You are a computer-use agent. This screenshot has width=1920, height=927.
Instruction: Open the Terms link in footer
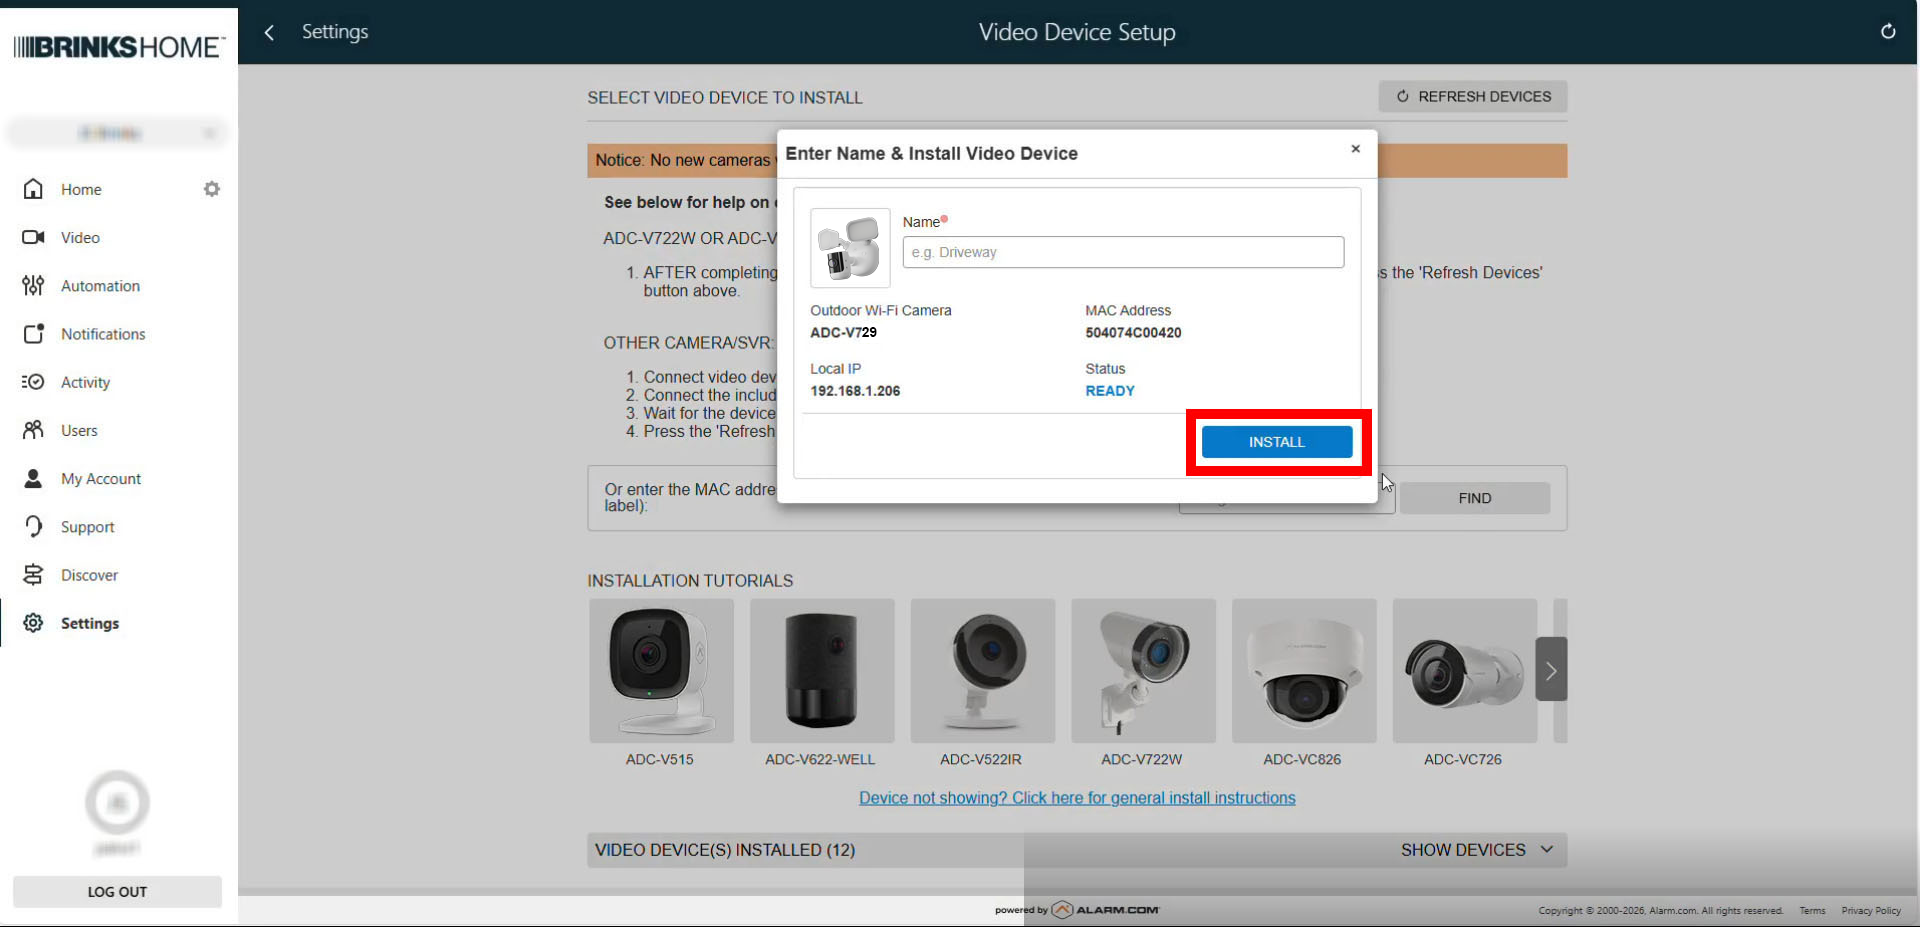1812,911
